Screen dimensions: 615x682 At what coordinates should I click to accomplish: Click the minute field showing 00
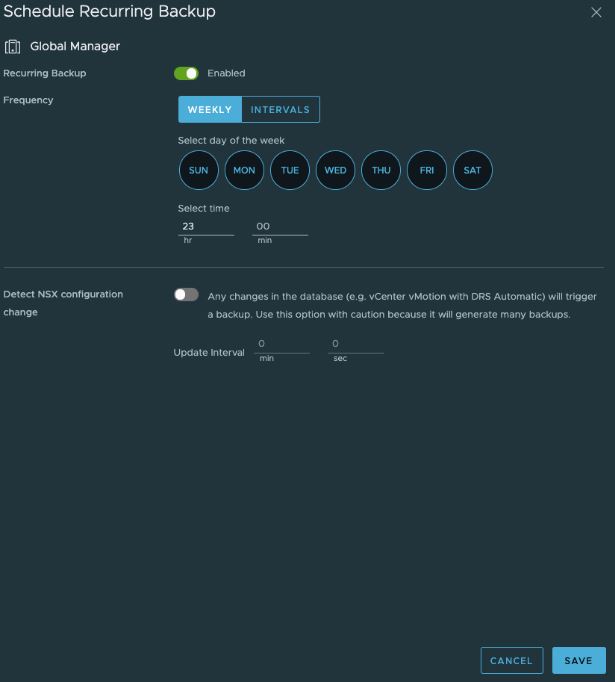(279, 227)
